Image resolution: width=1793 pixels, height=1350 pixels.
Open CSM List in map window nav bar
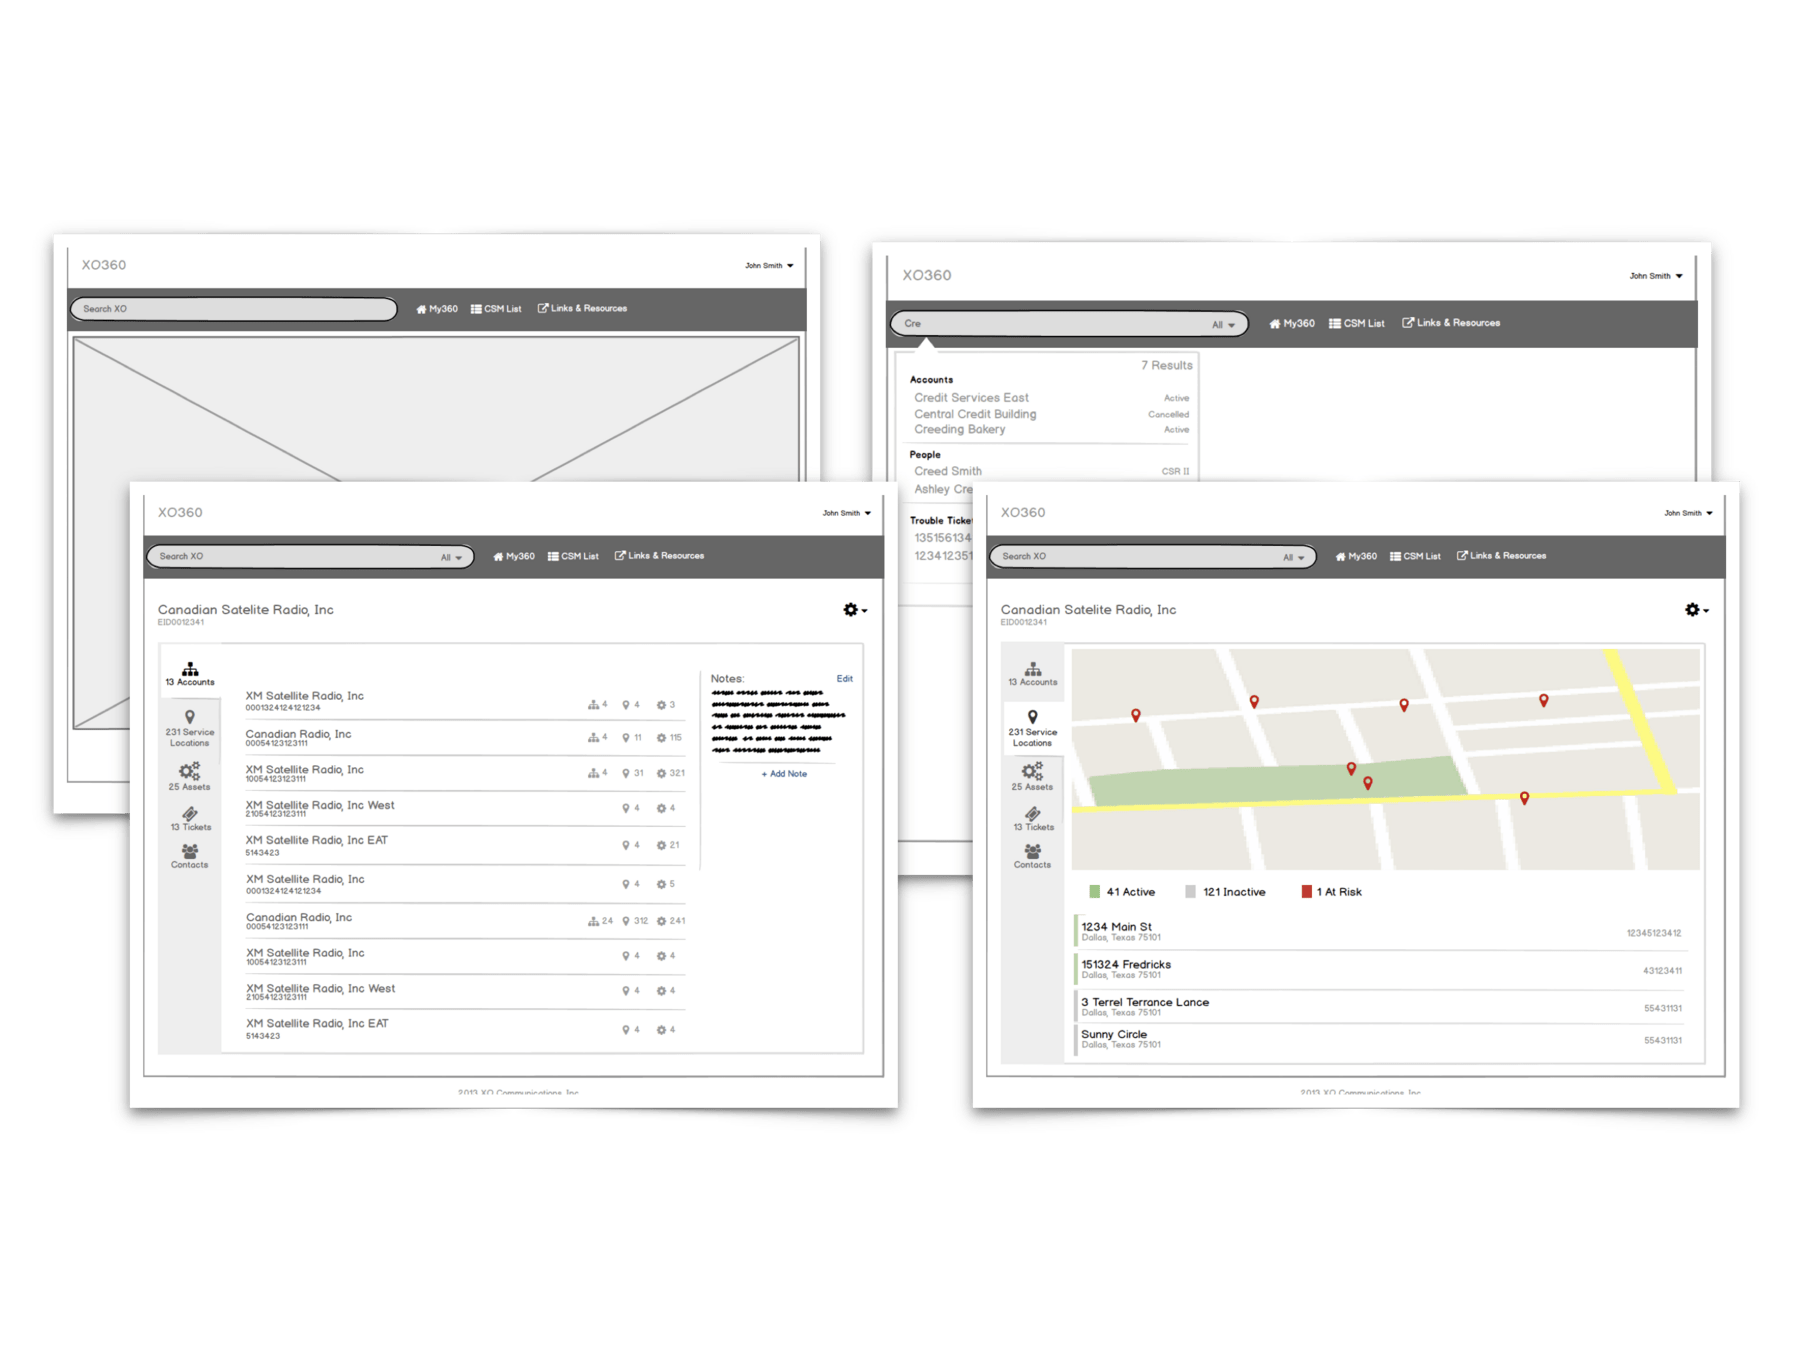tap(1415, 556)
